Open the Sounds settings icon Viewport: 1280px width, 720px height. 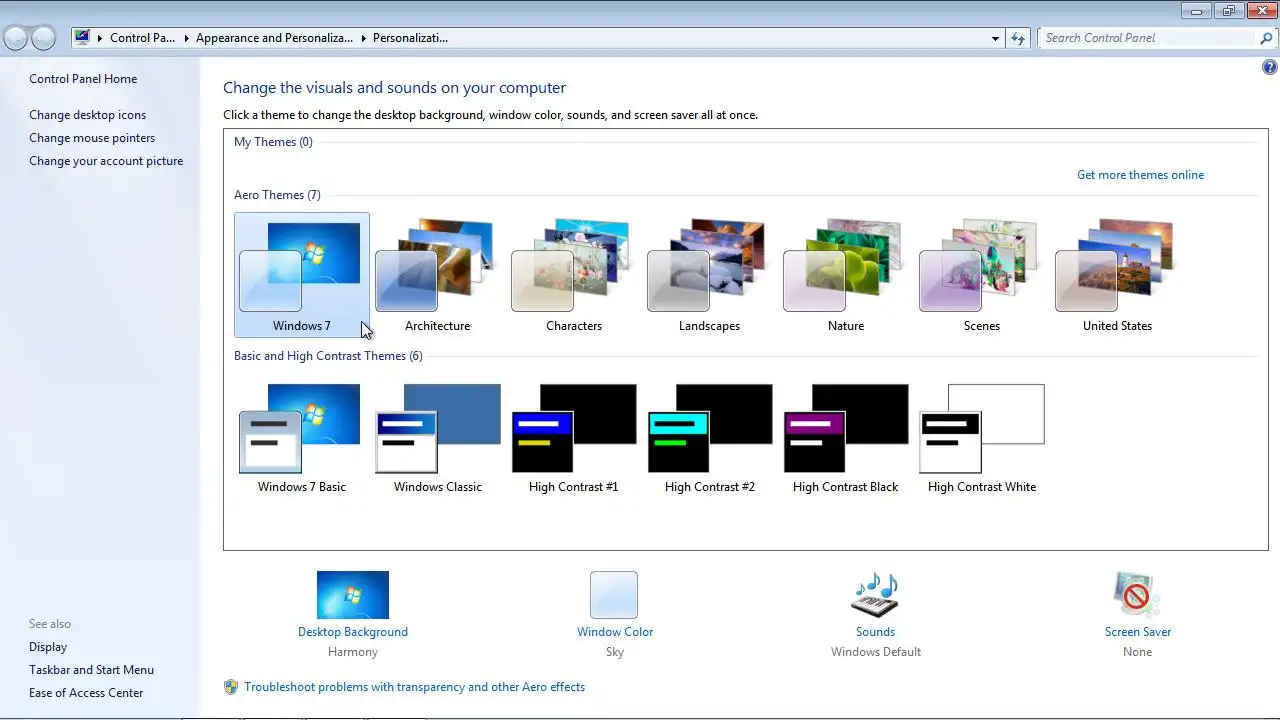click(875, 595)
